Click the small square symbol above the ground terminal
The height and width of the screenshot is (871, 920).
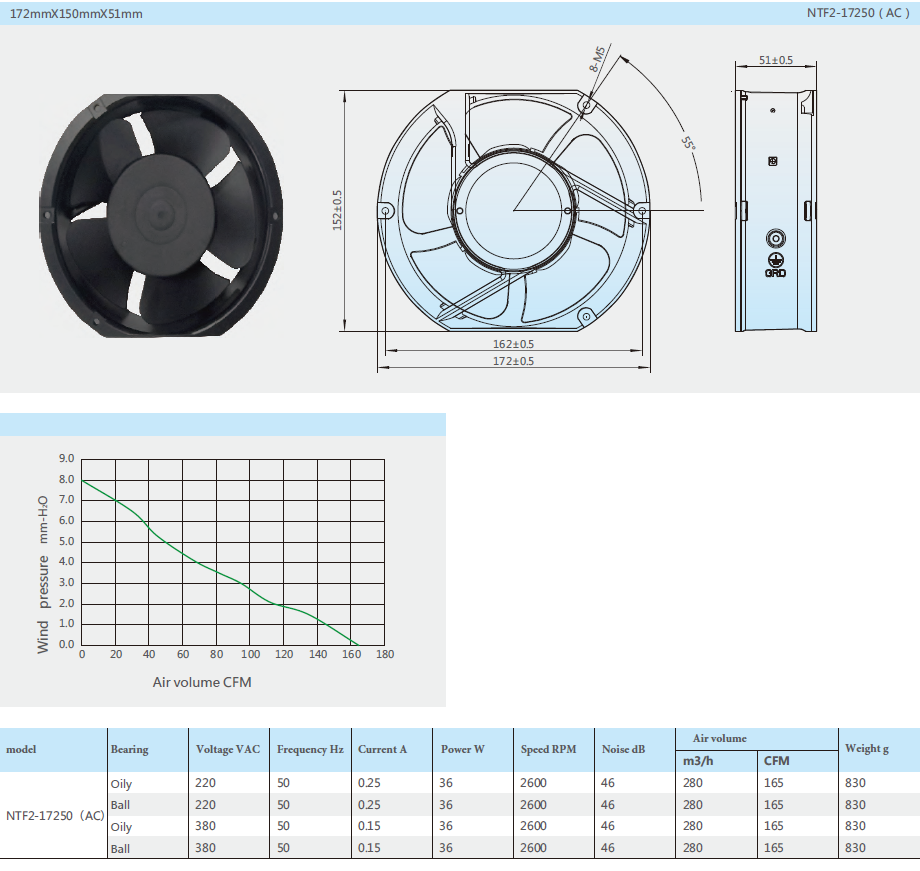click(x=773, y=161)
